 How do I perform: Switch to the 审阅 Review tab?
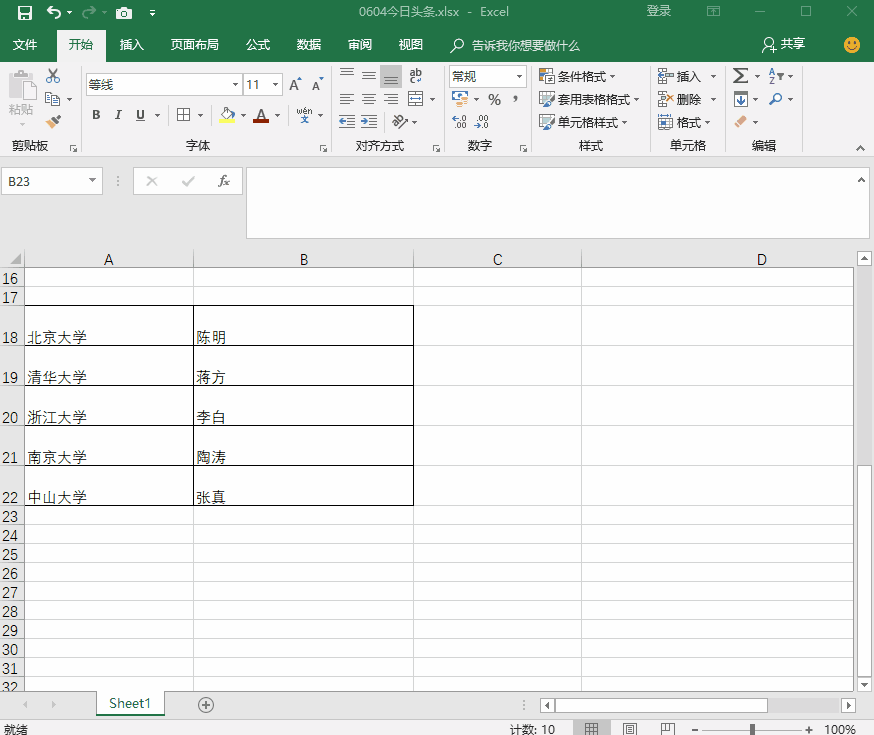(x=360, y=45)
